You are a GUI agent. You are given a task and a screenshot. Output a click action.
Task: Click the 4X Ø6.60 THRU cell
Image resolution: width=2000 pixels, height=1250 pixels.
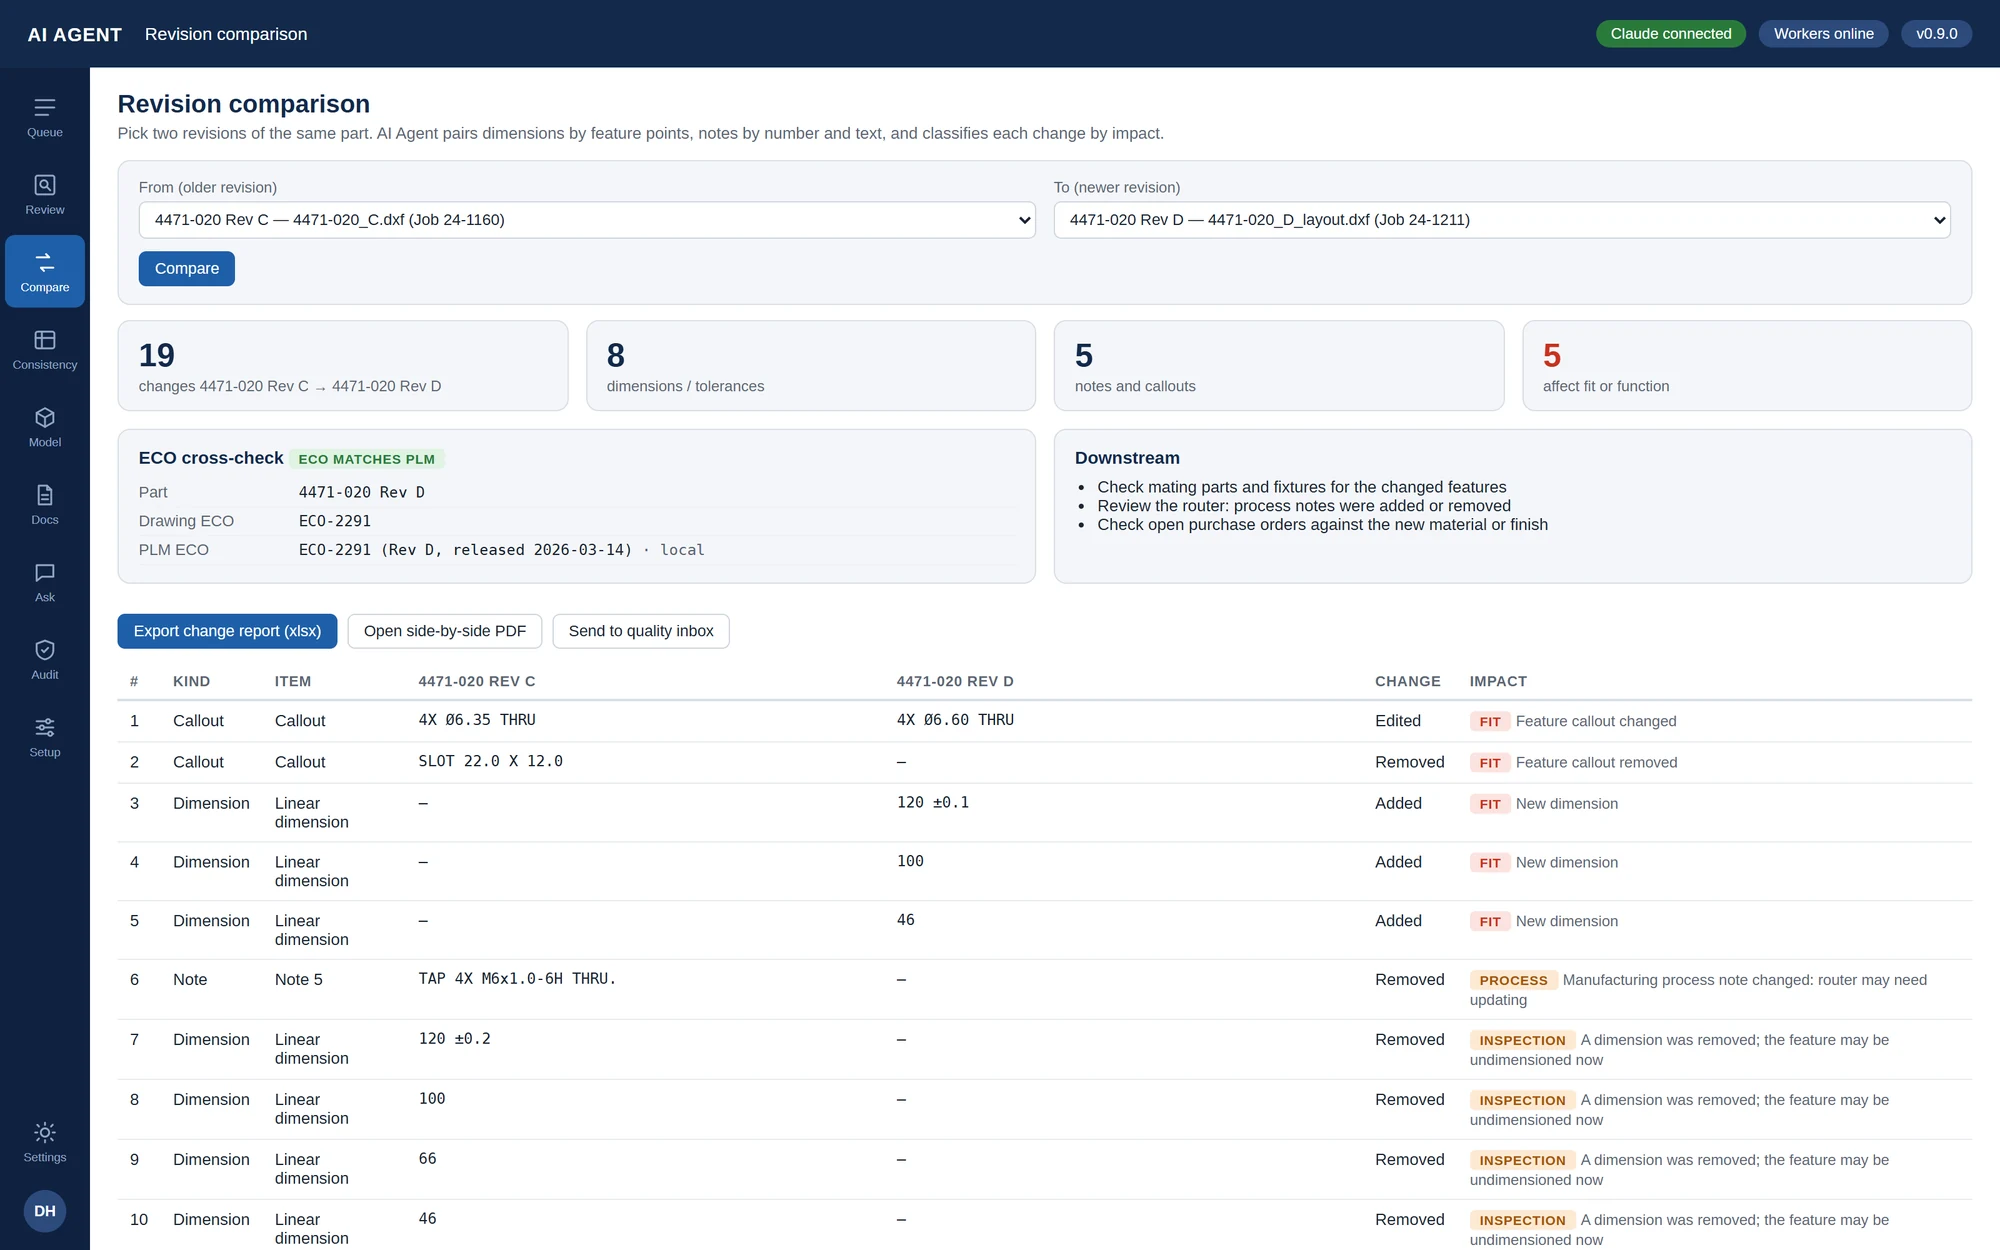point(955,720)
